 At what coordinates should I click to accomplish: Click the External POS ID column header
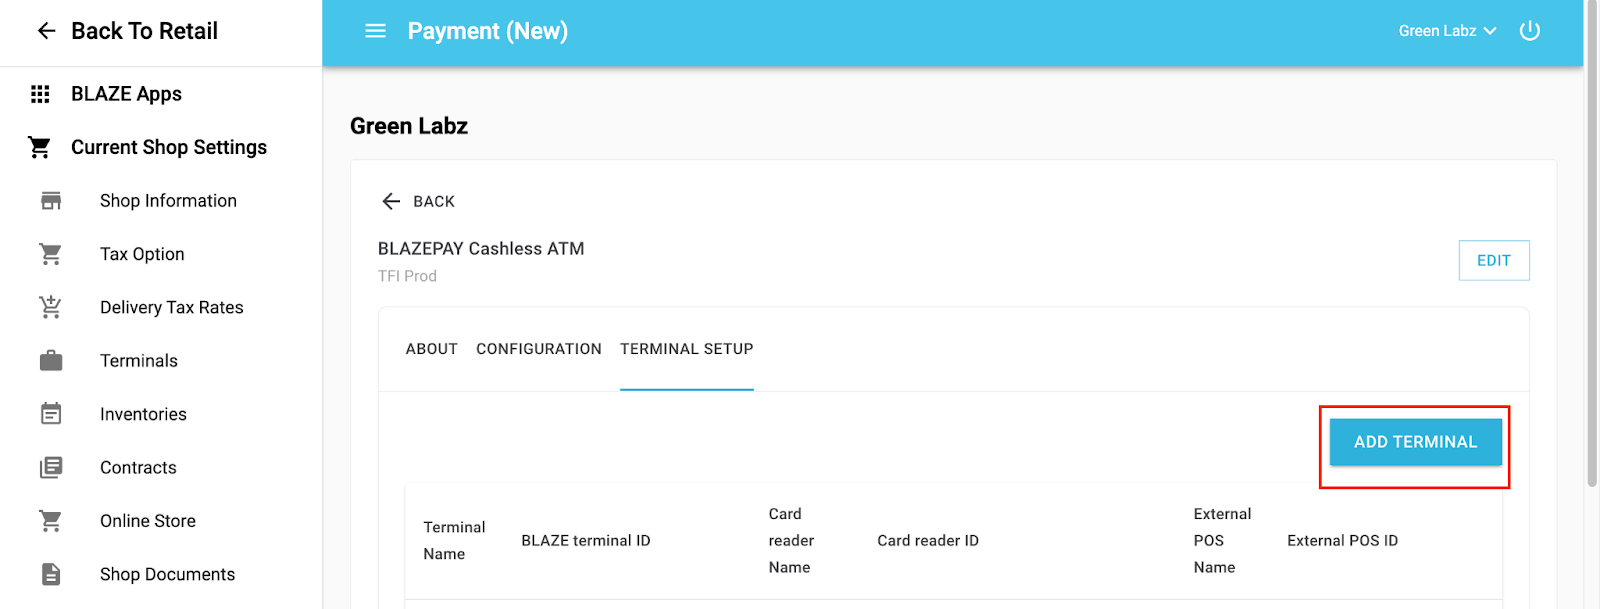1342,540
